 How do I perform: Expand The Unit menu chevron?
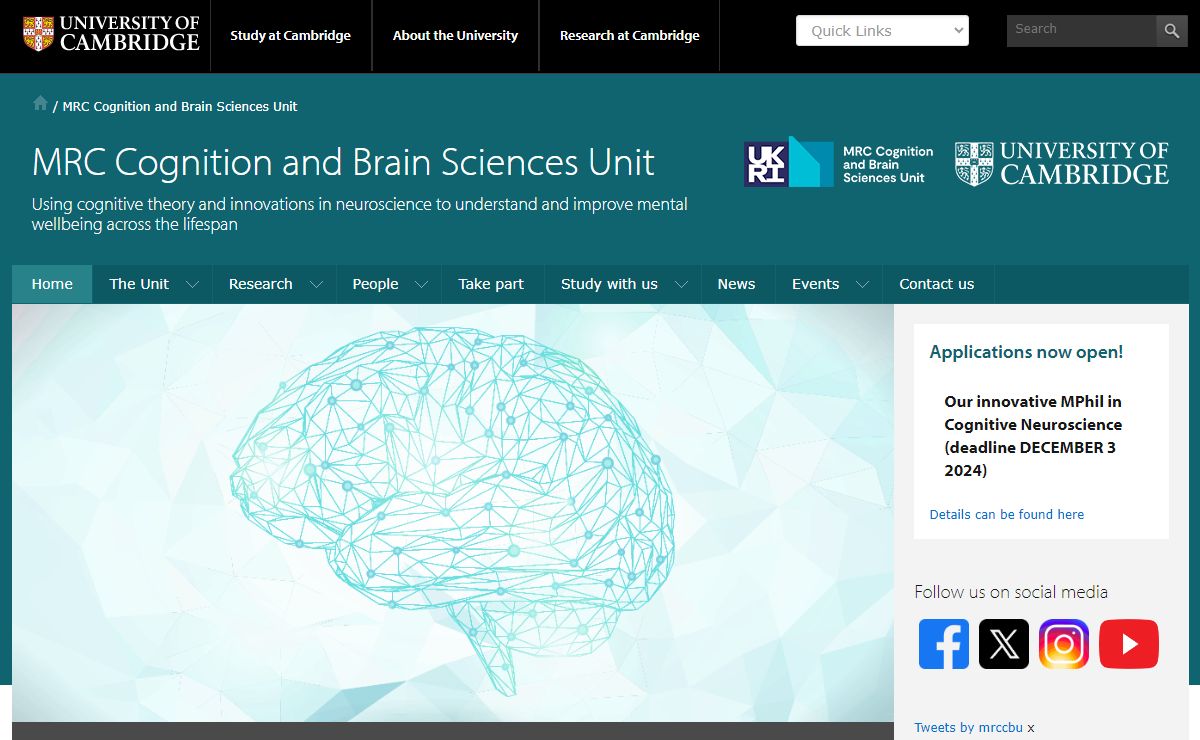[x=193, y=285]
